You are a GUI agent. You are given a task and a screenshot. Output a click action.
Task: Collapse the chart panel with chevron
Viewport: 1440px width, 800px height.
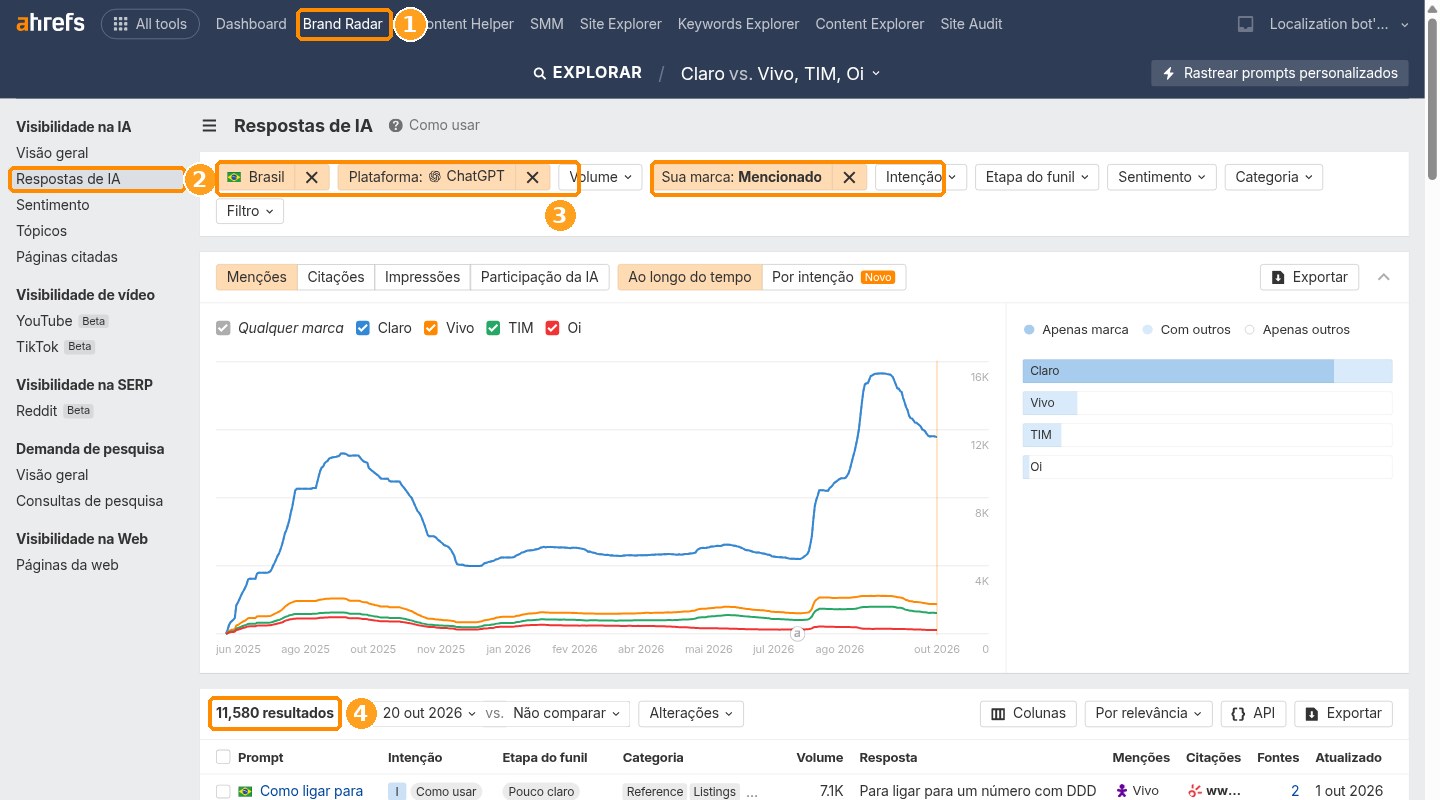point(1384,277)
